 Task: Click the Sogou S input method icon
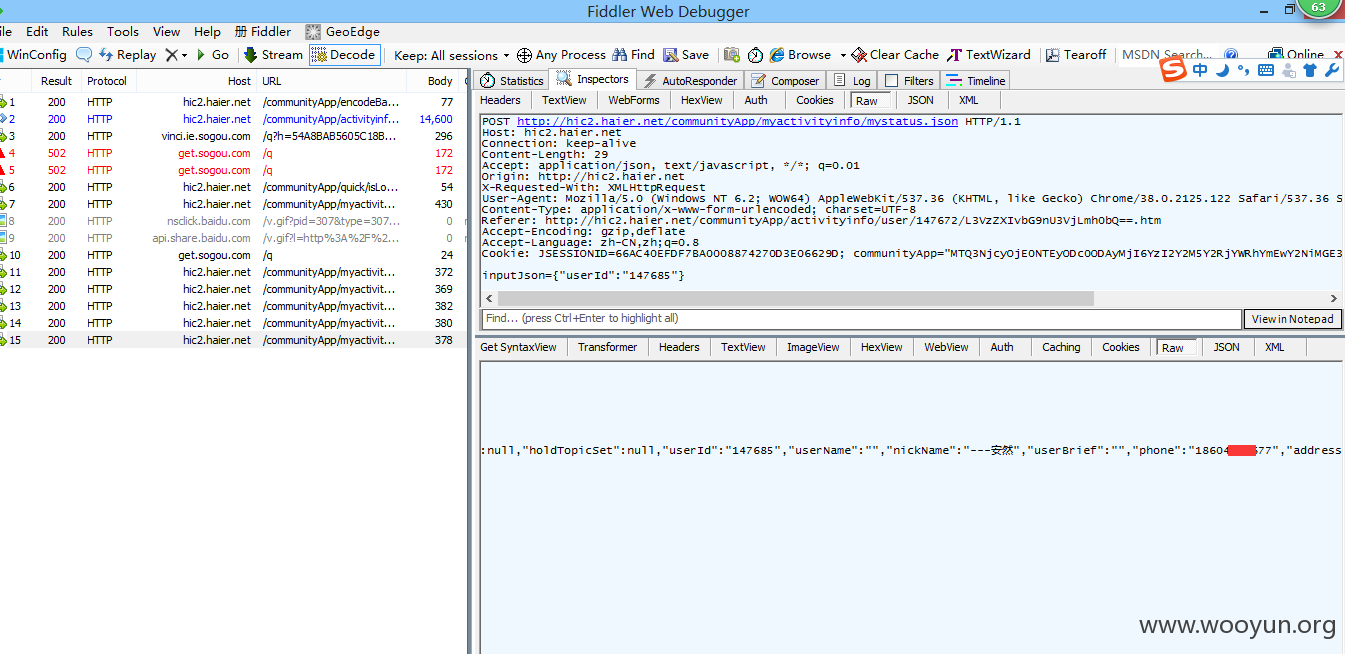[x=1173, y=70]
